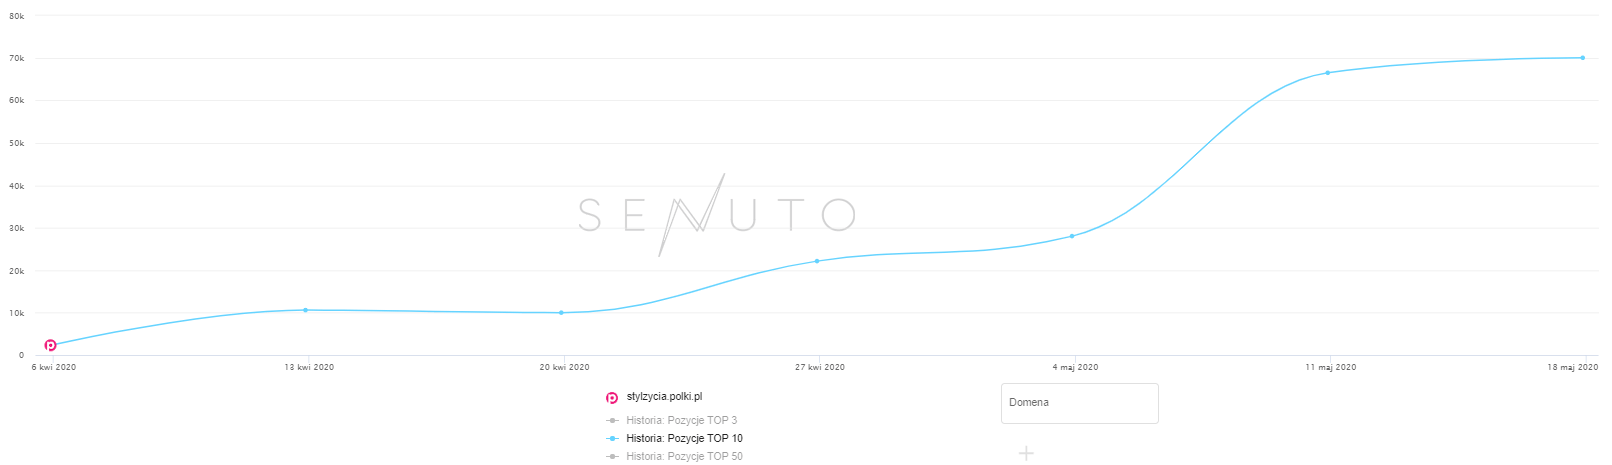Select the 20 kwi 2020 data point
The height and width of the screenshot is (465, 1612).
(x=561, y=313)
